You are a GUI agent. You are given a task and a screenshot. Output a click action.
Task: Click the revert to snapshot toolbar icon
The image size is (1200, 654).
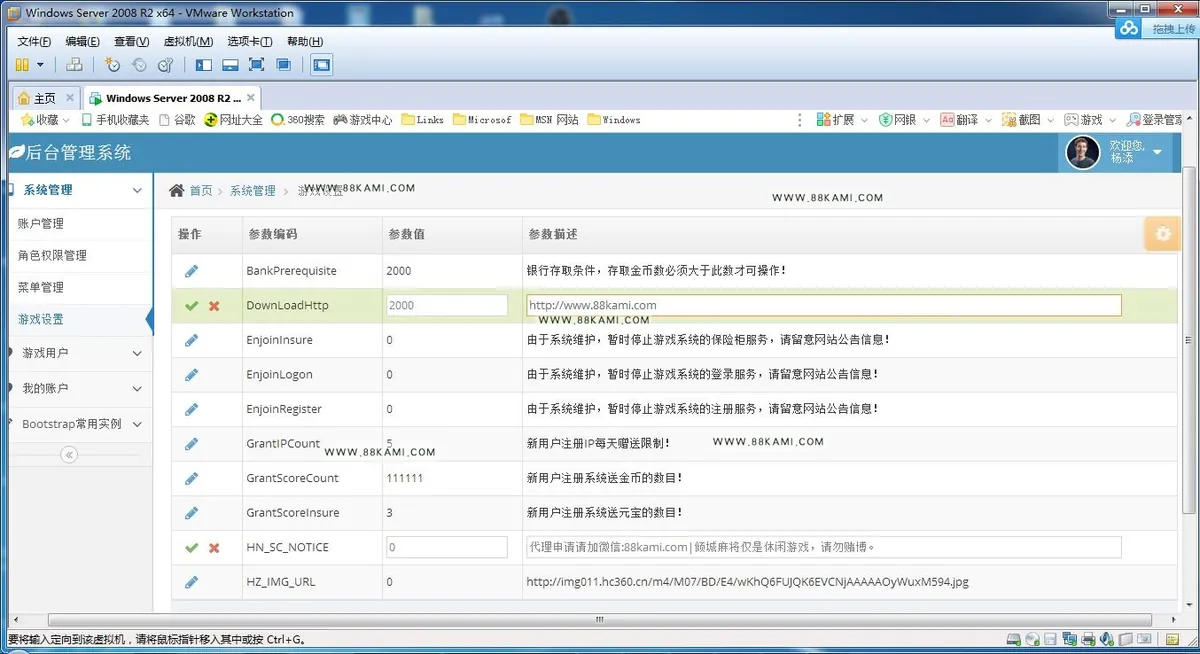click(139, 65)
